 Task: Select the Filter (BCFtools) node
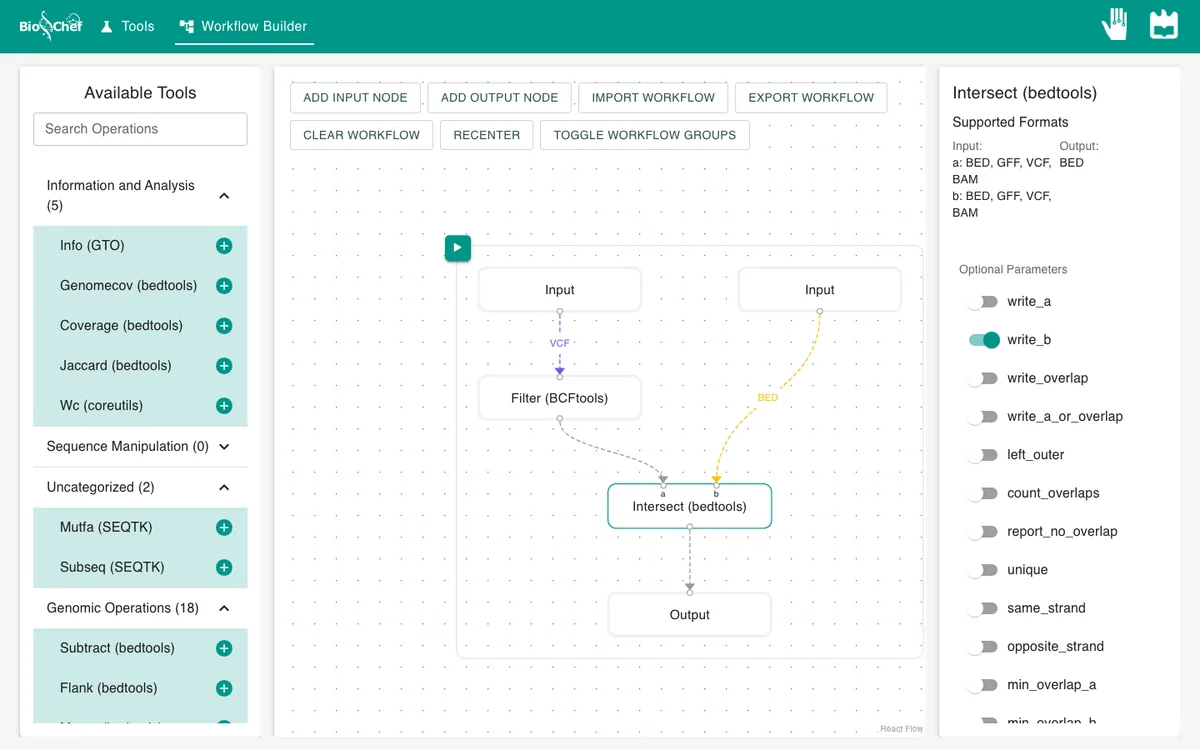click(x=560, y=398)
